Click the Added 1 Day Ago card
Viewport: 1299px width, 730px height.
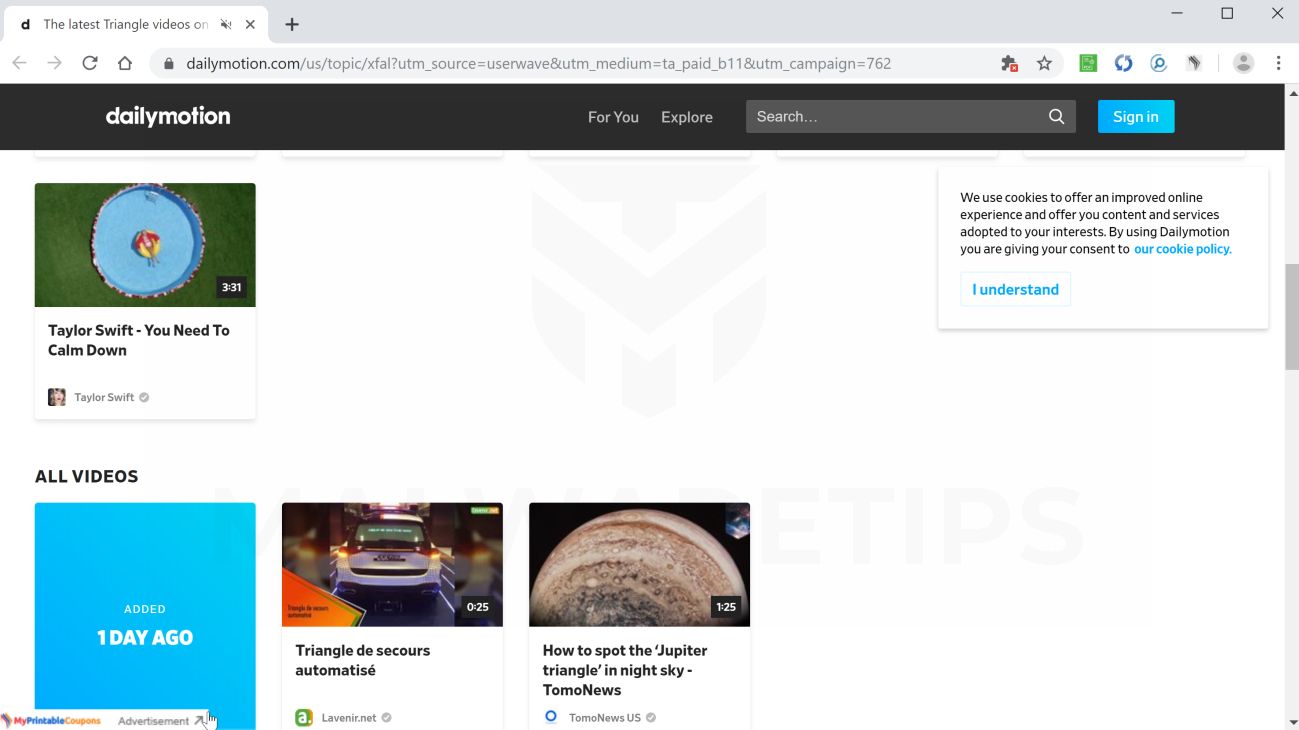[145, 616]
